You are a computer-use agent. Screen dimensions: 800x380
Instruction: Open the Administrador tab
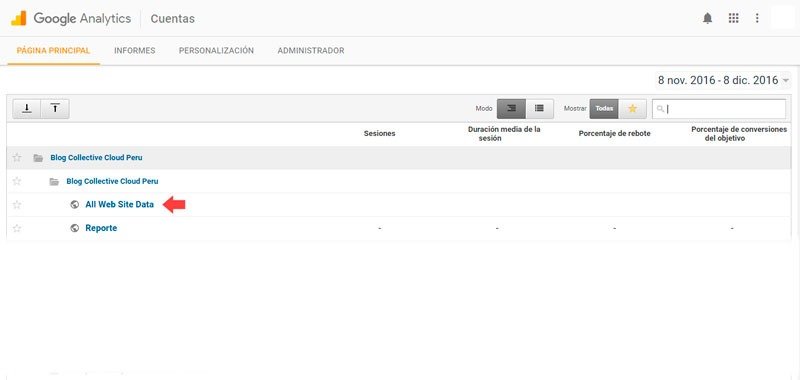click(x=311, y=50)
